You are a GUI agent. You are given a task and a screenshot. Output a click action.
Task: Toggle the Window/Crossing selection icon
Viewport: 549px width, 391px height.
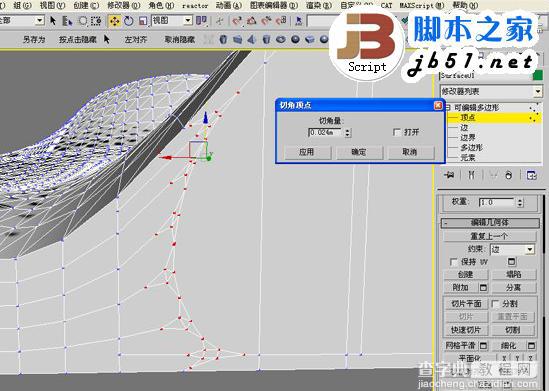point(96,21)
